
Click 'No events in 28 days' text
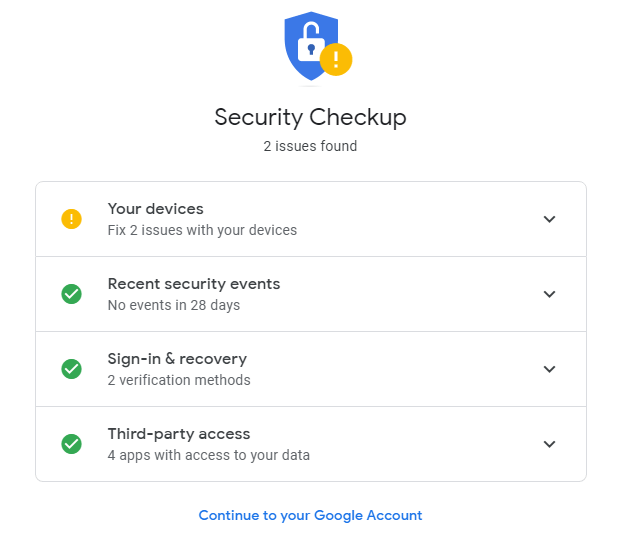point(173,305)
